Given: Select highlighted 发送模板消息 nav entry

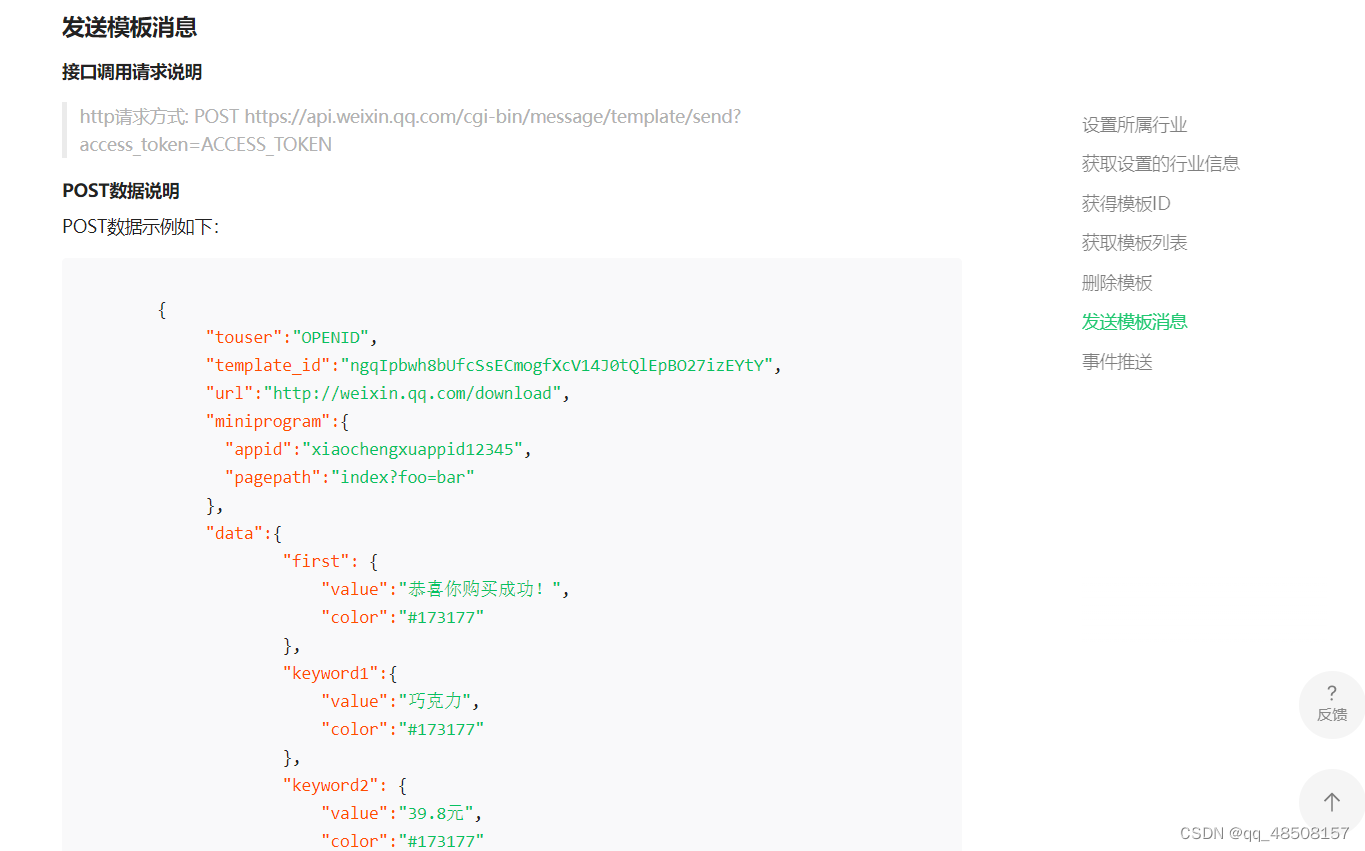Looking at the screenshot, I should pos(1134,322).
